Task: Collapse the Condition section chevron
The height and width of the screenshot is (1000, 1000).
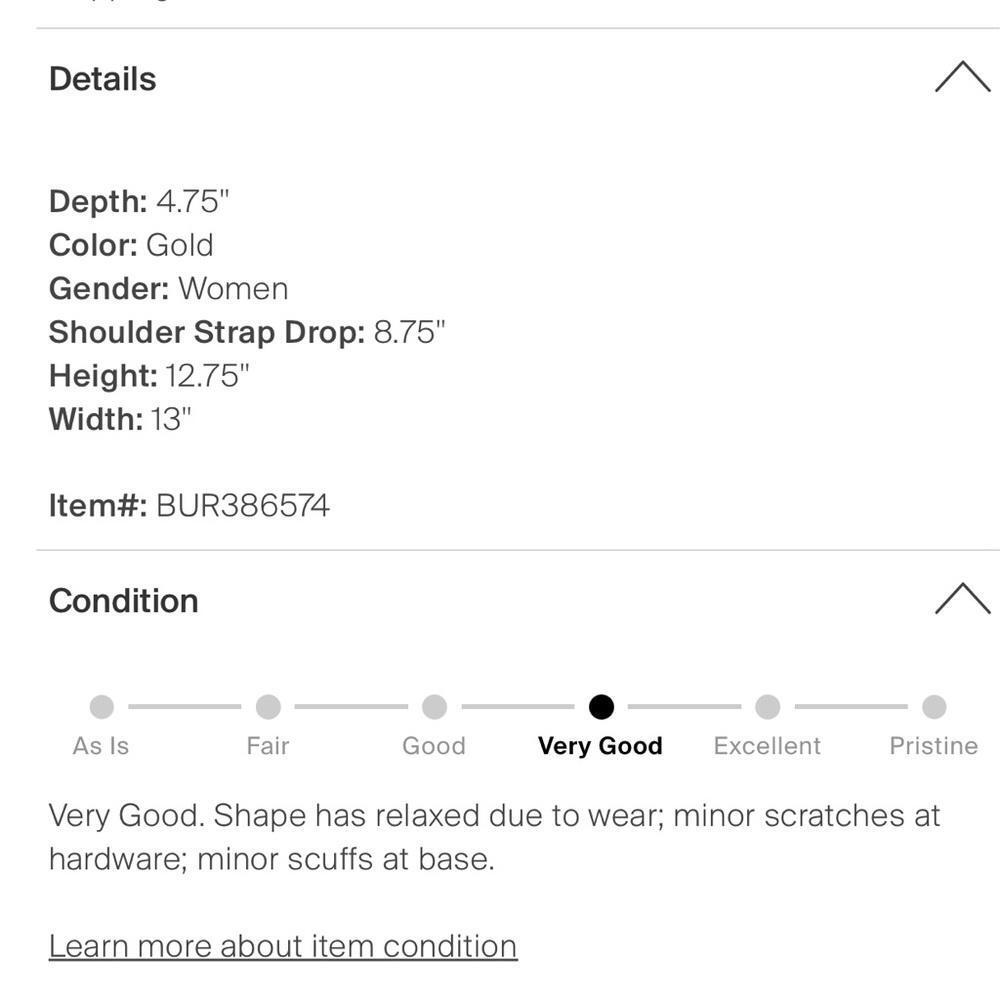Action: [x=962, y=599]
